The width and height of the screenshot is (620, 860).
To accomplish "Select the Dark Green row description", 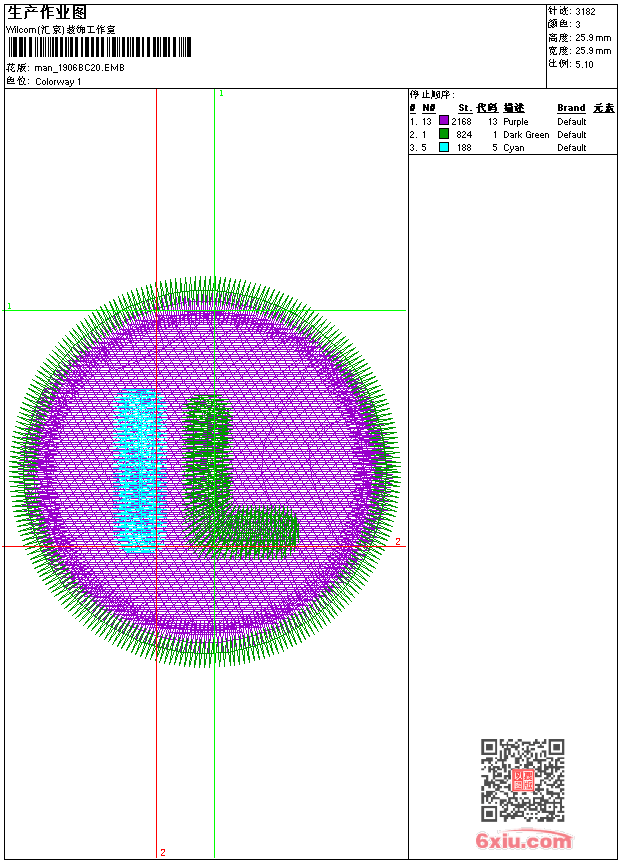I will tap(526, 135).
